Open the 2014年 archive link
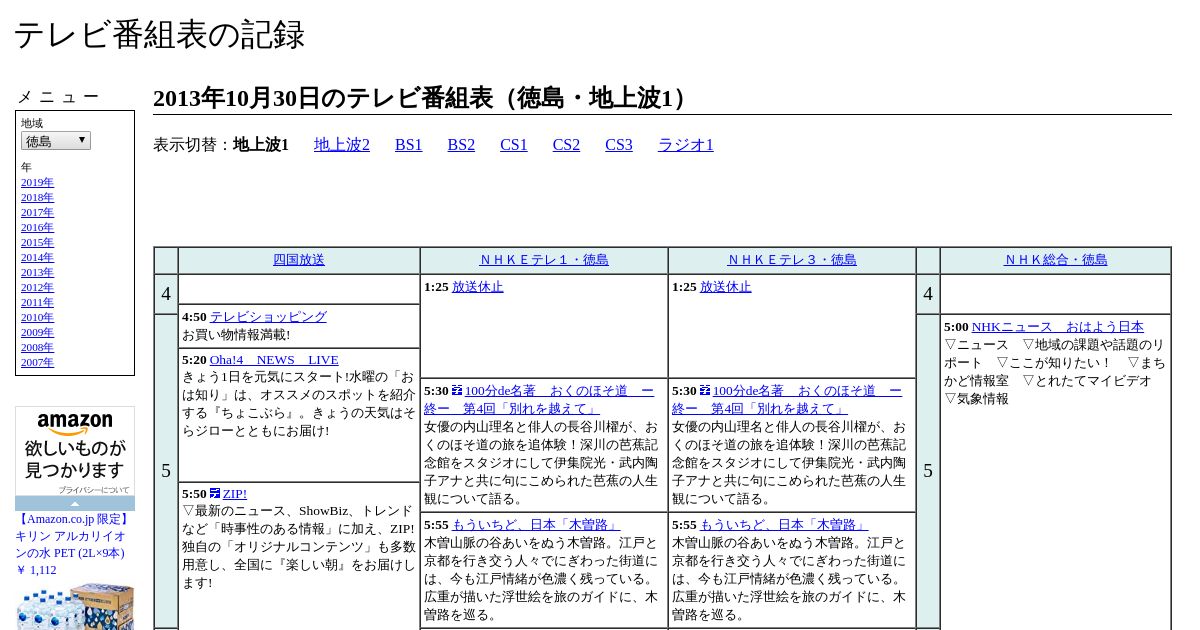The image size is (1200, 630). [x=37, y=257]
